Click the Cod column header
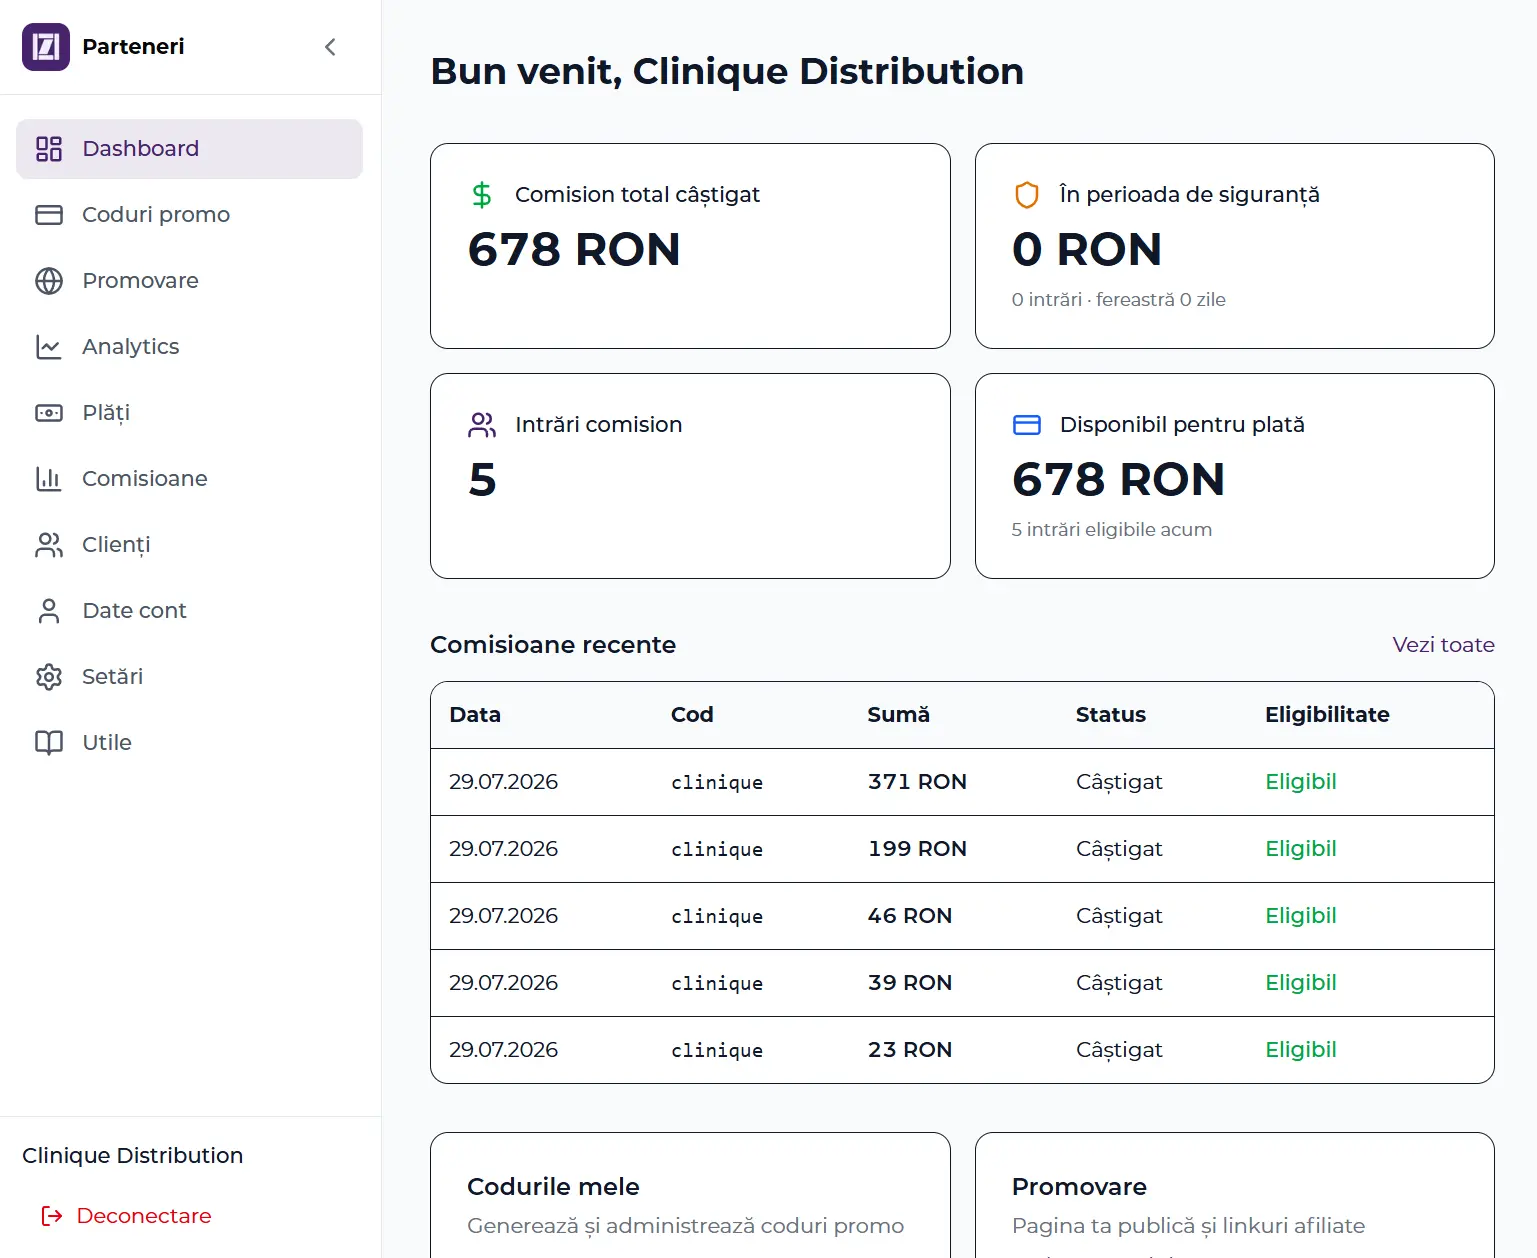Screen dimensions: 1537x1258 coord(692,715)
